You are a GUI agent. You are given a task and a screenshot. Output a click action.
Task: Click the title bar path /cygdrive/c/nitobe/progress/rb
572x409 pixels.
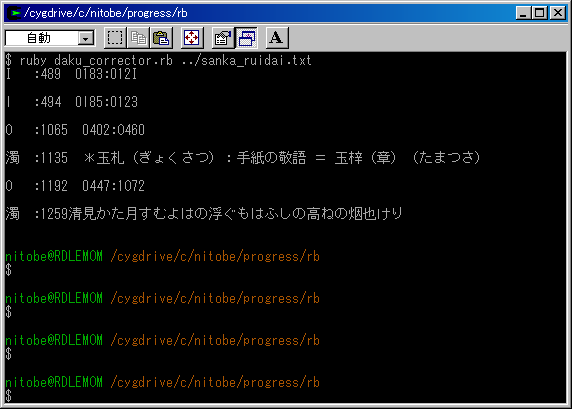pos(105,13)
